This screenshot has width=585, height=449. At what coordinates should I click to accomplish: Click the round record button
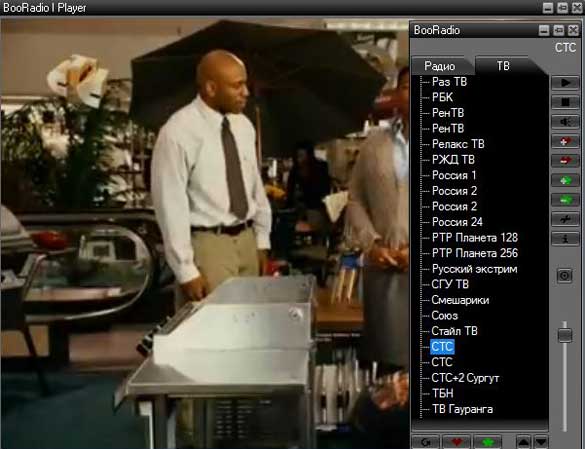point(564,276)
